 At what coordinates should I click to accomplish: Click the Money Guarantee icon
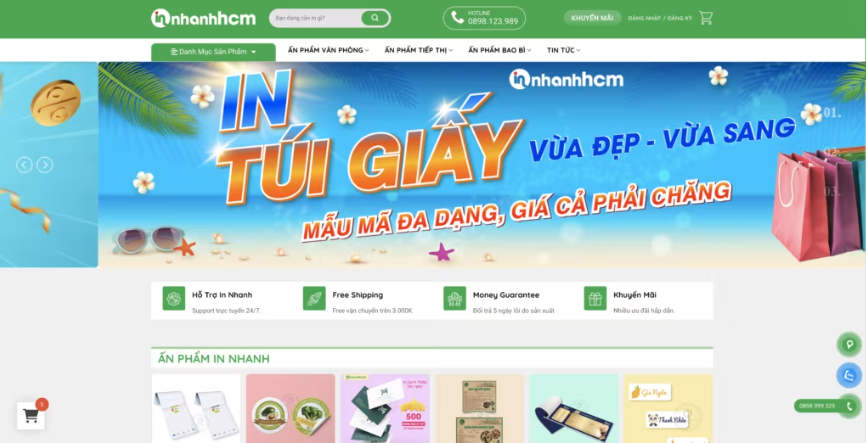click(x=455, y=298)
